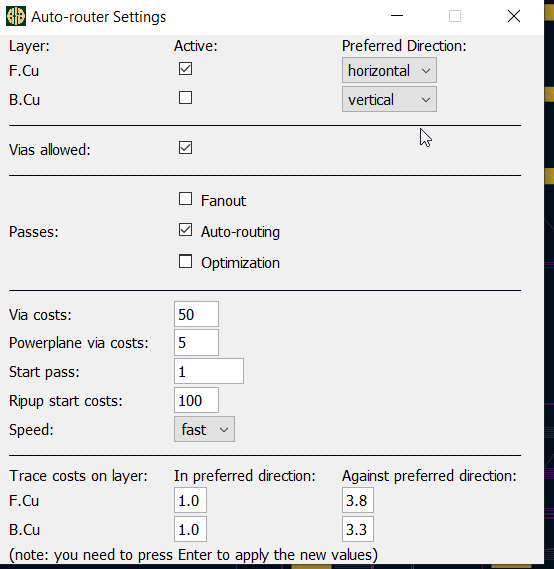Enable the Optimization pass checkbox
The width and height of the screenshot is (554, 569).
(x=185, y=261)
